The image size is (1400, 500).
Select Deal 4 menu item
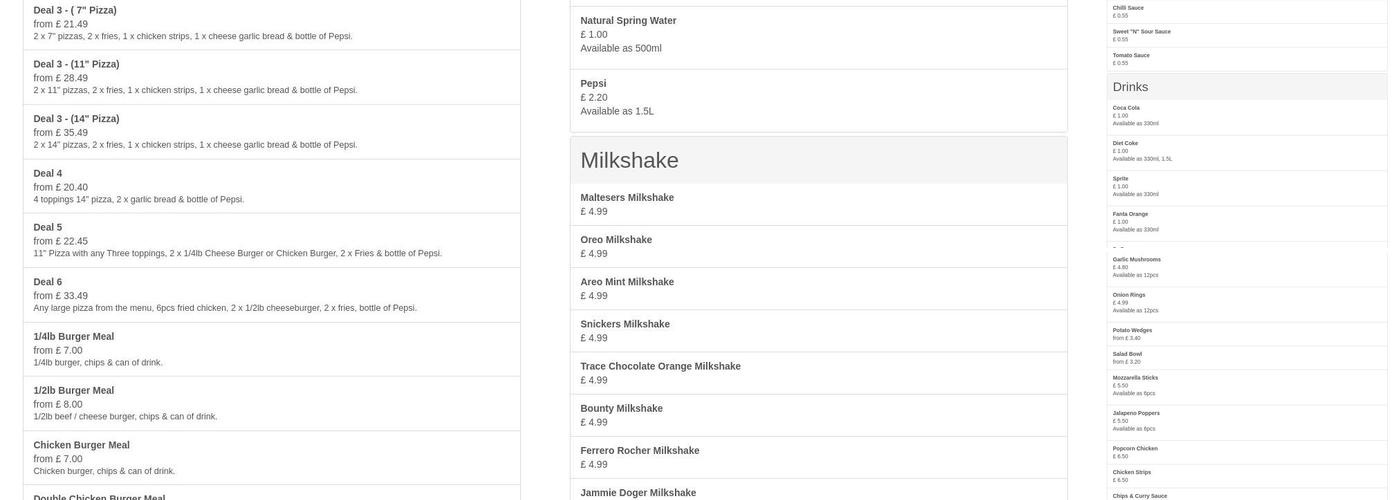[271, 186]
